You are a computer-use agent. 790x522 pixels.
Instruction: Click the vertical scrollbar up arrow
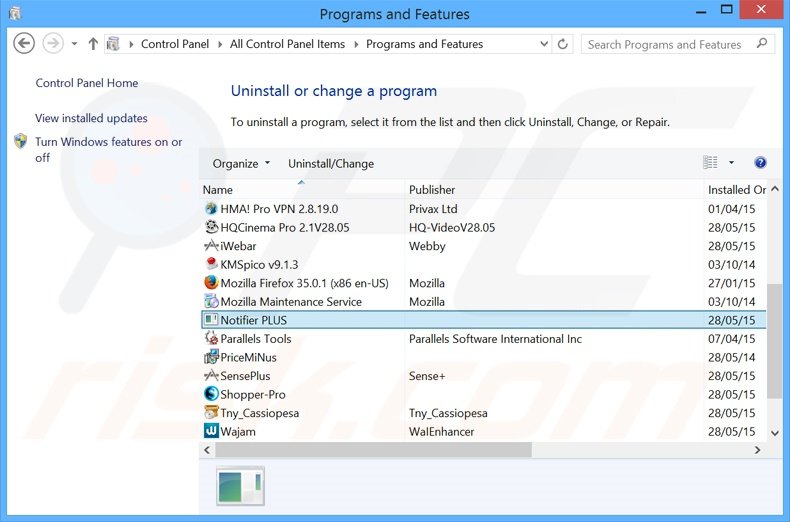(775, 189)
